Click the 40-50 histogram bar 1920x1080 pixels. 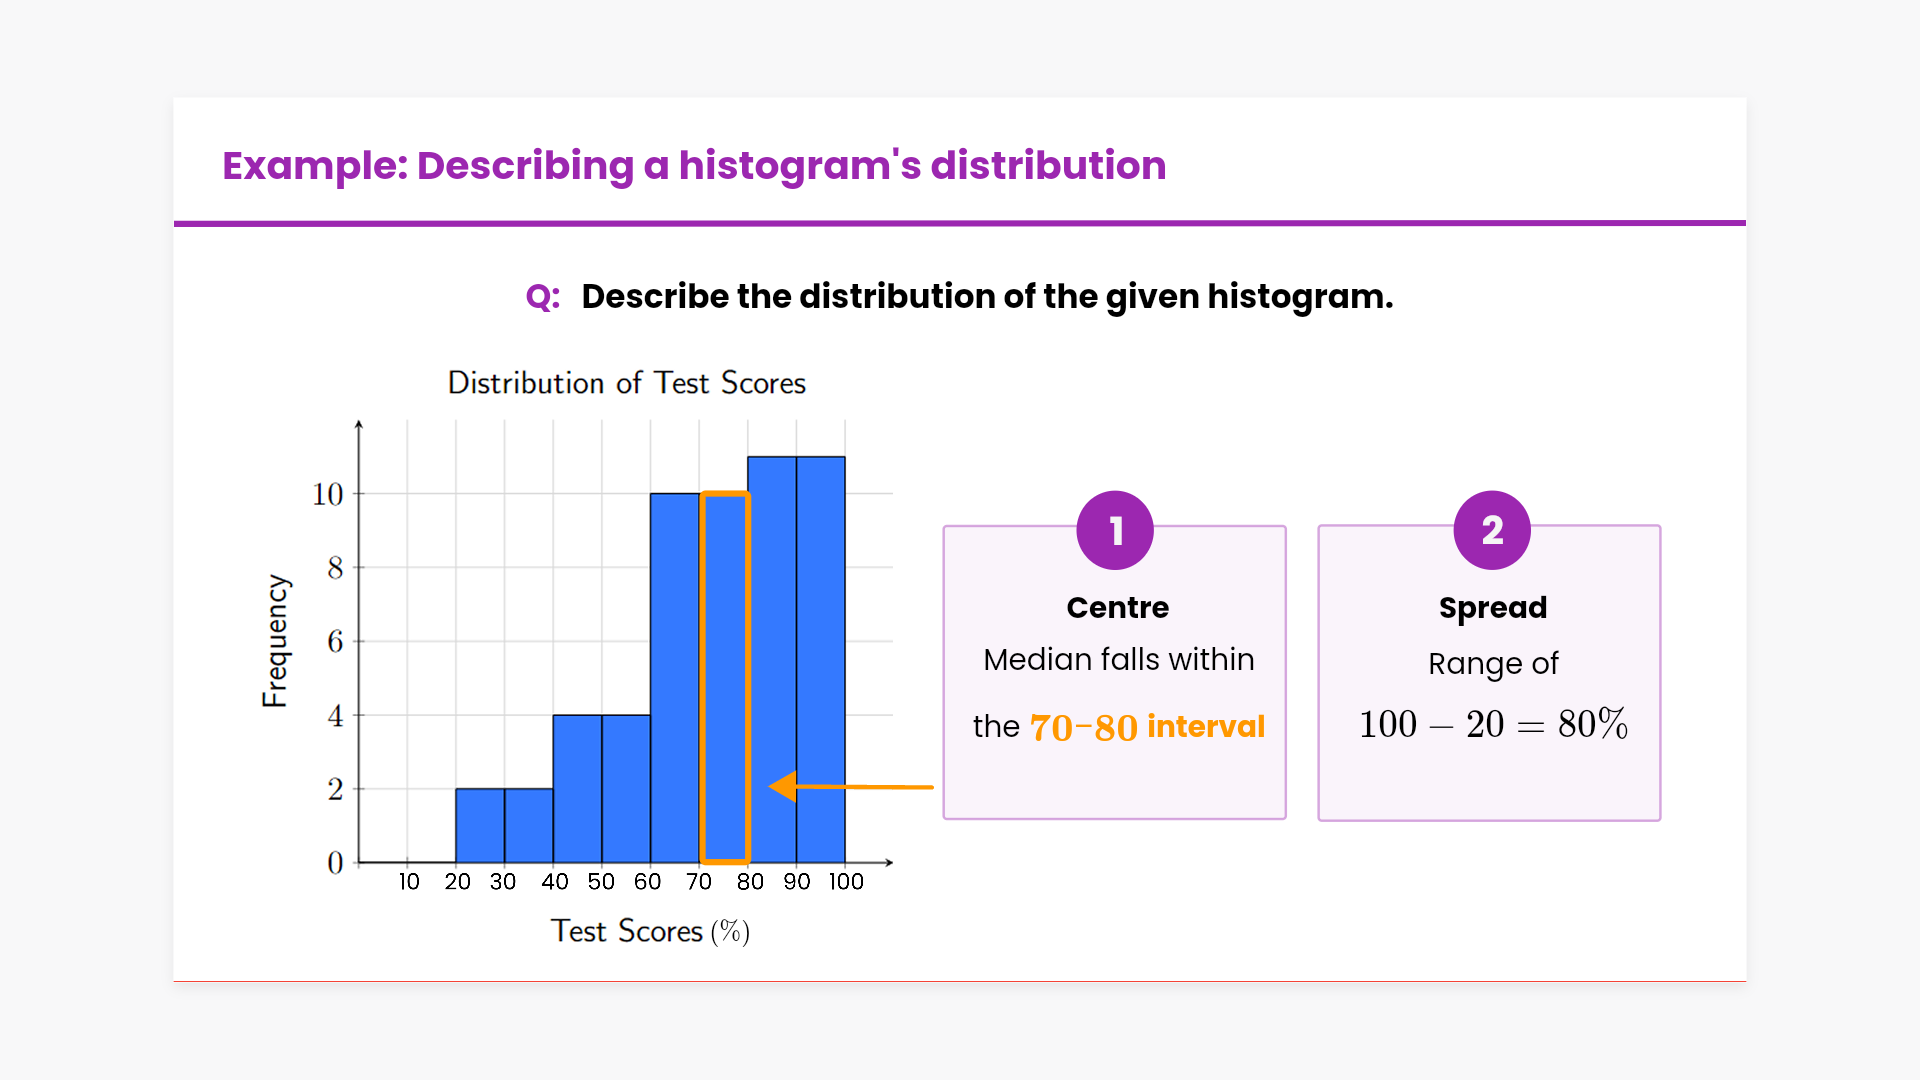click(577, 788)
